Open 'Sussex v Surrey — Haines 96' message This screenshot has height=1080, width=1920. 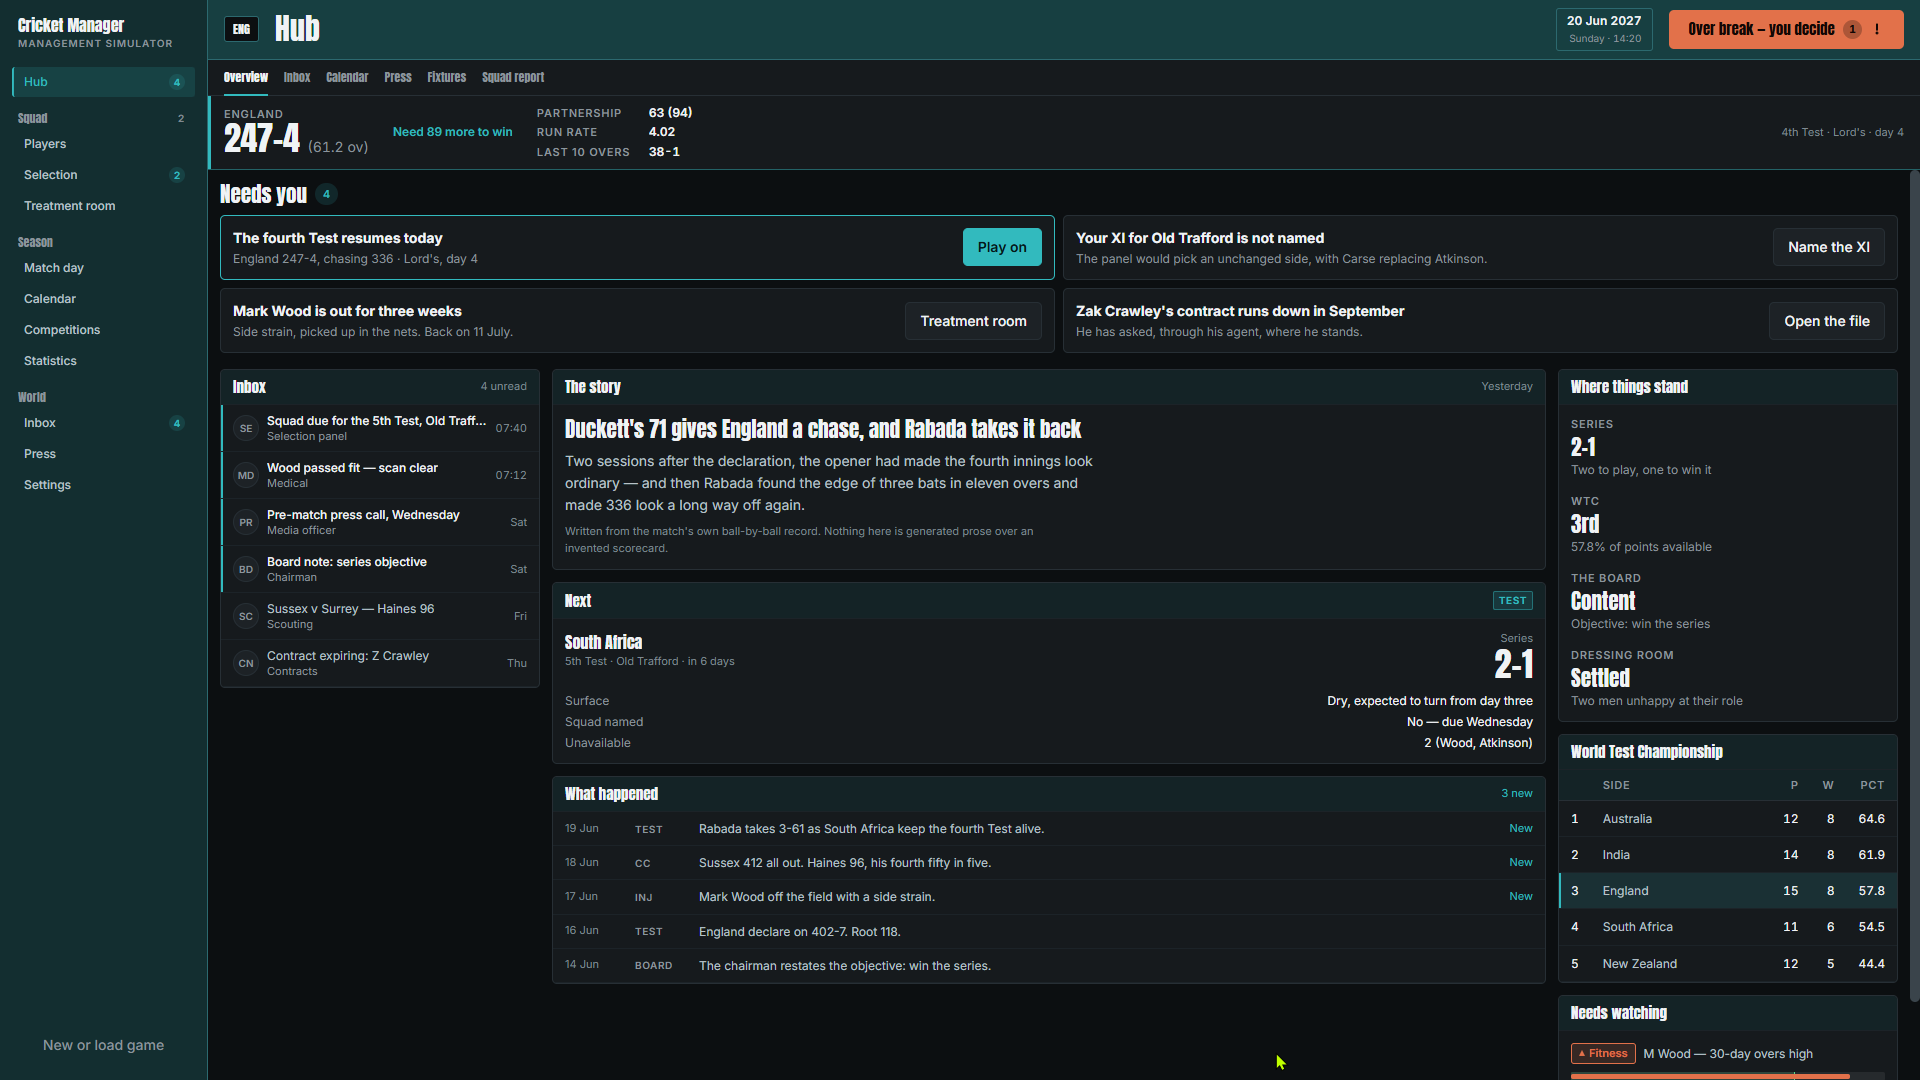click(380, 616)
